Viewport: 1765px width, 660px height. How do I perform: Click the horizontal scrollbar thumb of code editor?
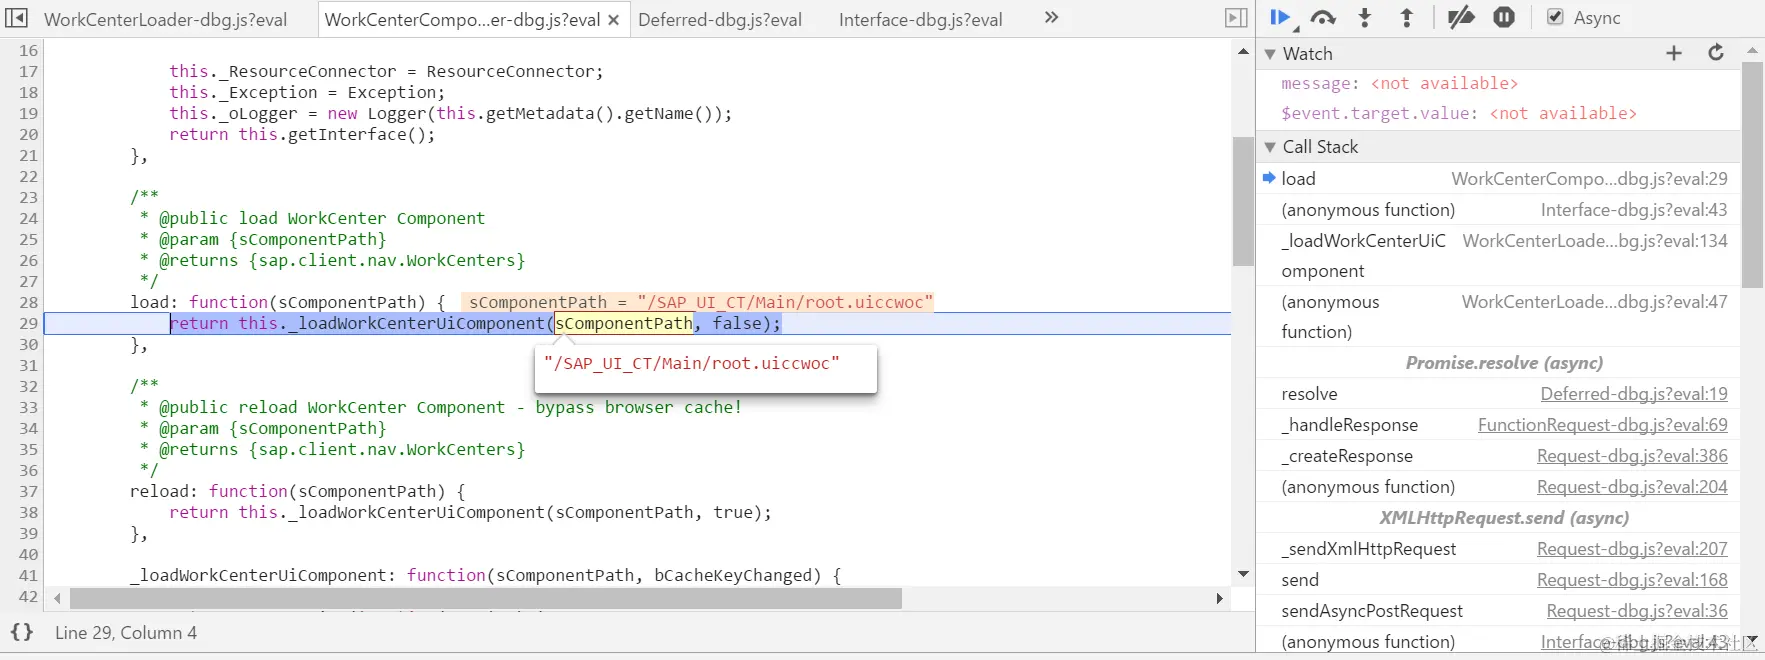[x=486, y=598]
